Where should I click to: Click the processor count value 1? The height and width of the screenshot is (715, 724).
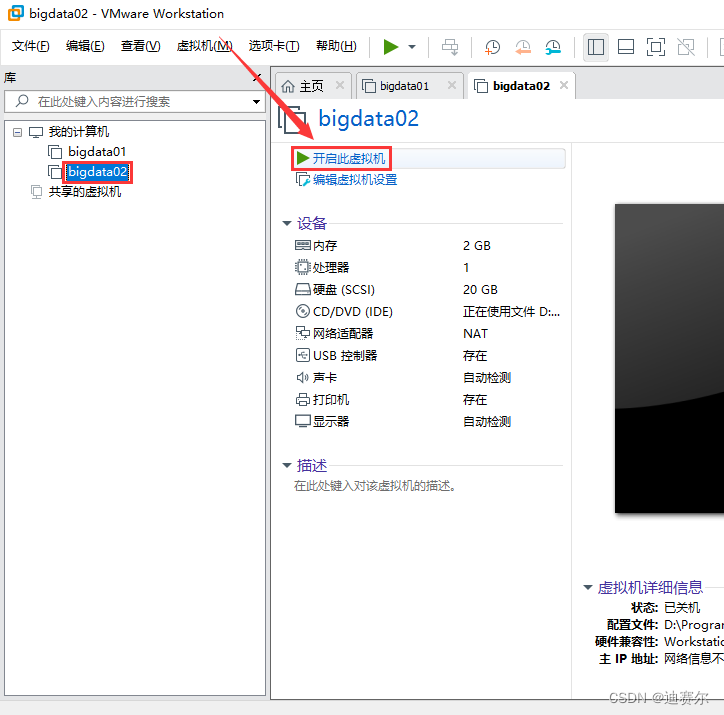pos(466,268)
